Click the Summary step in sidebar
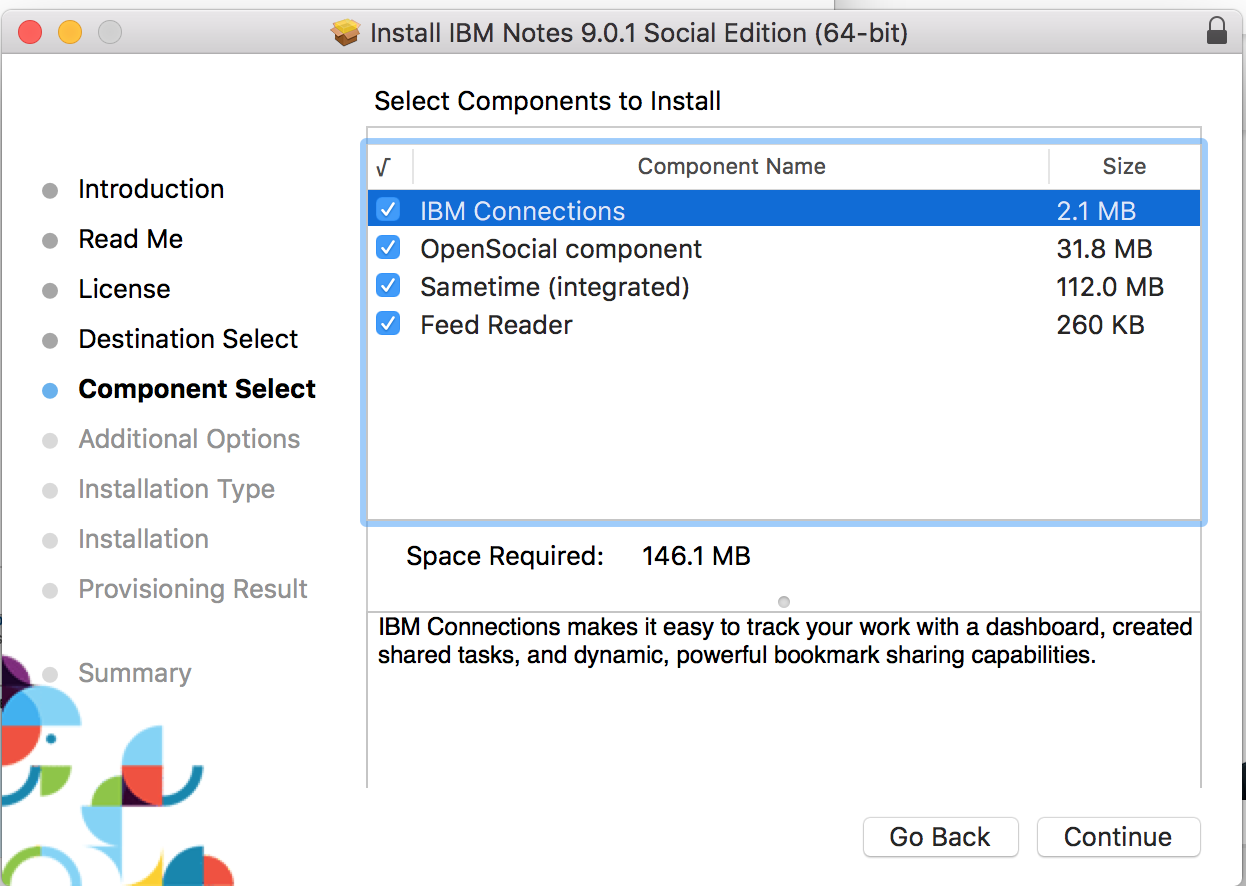Viewport: 1246px width, 886px height. (135, 673)
